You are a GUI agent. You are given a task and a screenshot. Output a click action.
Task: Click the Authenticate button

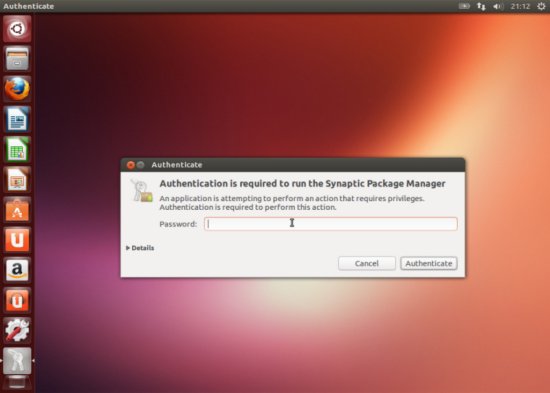pyautogui.click(x=429, y=264)
